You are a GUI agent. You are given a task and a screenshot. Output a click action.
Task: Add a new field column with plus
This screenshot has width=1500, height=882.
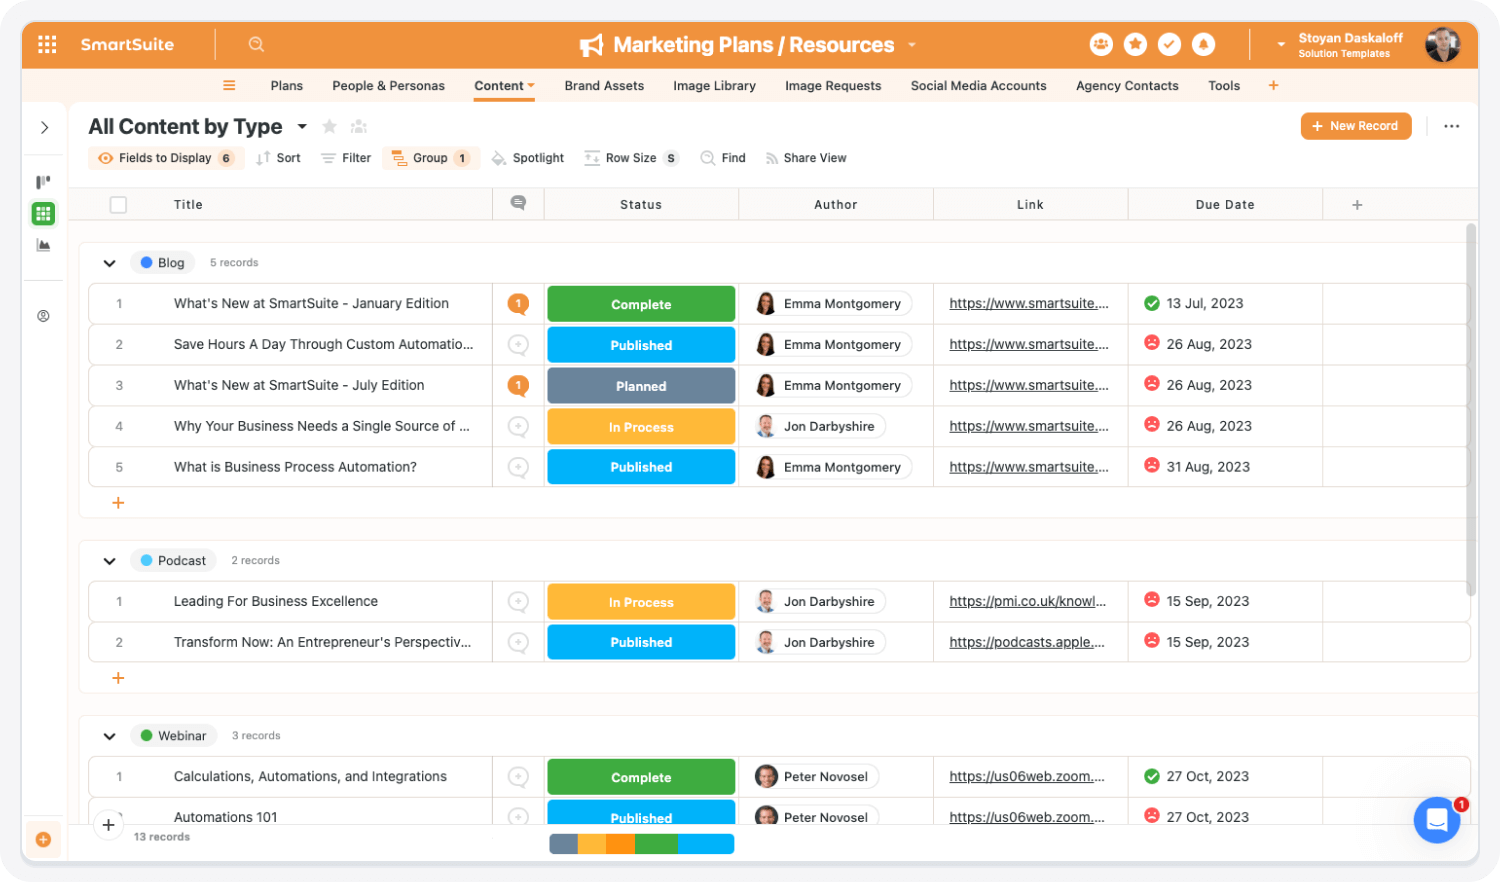pos(1357,204)
